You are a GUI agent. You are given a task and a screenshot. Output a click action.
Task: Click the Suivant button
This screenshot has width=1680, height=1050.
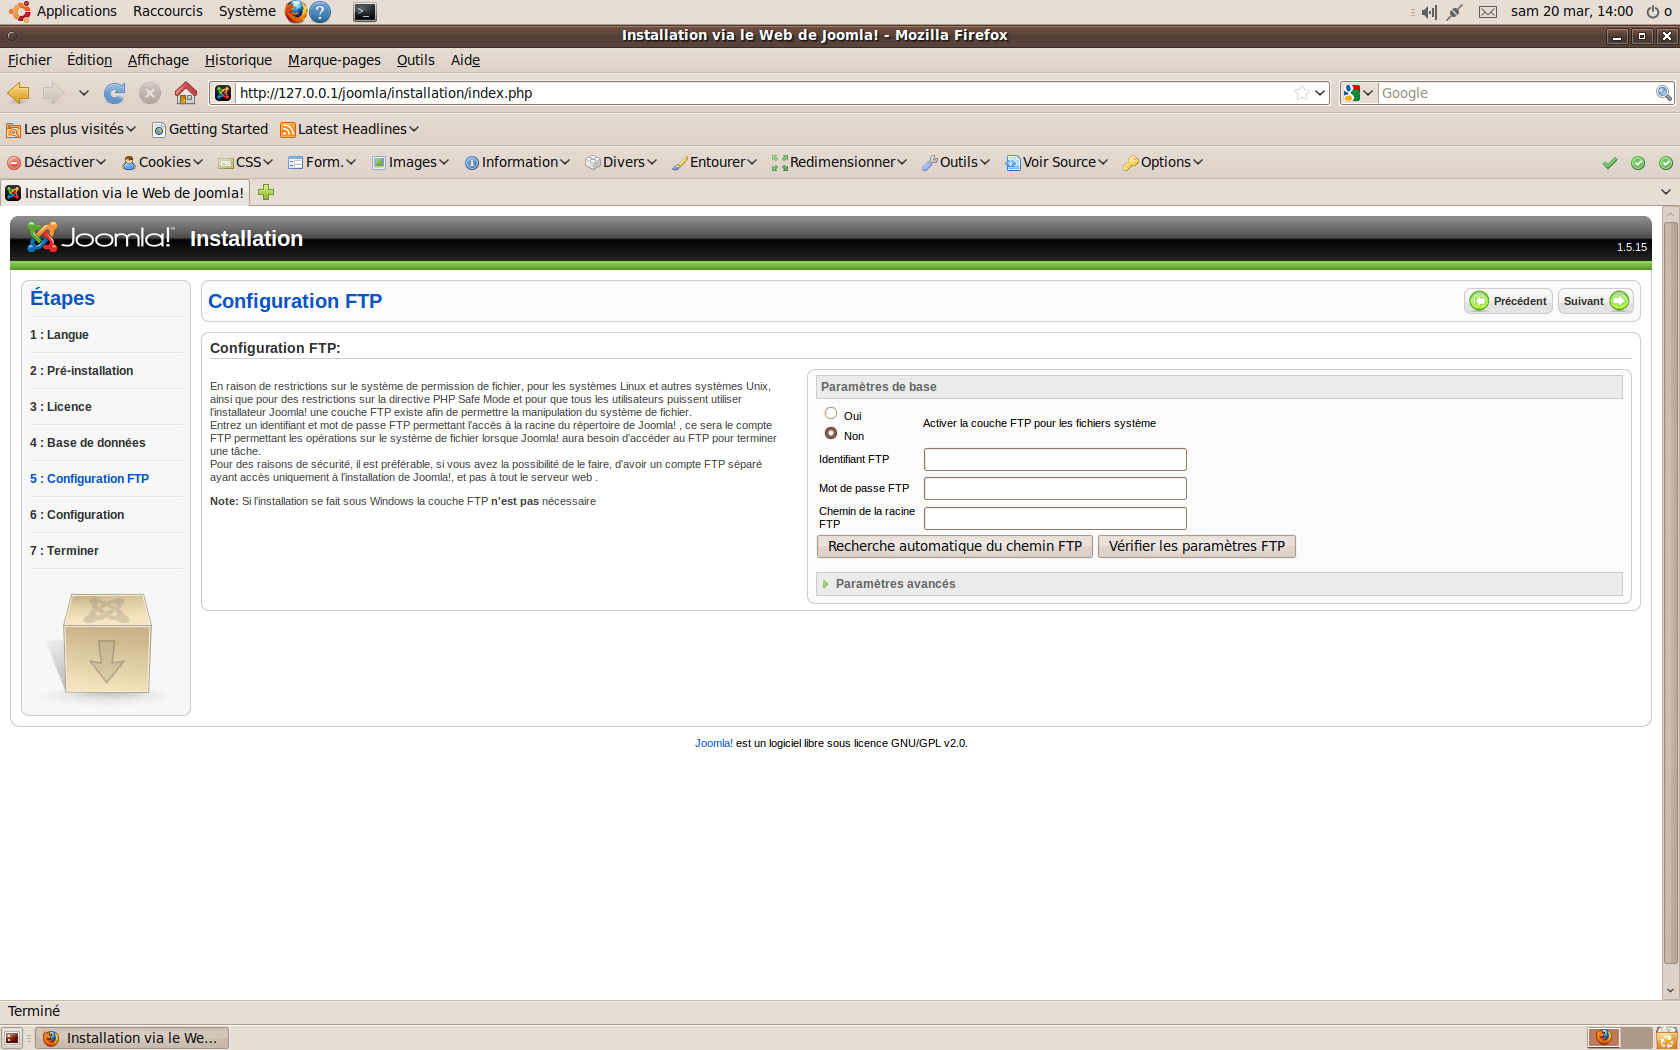click(x=1596, y=301)
